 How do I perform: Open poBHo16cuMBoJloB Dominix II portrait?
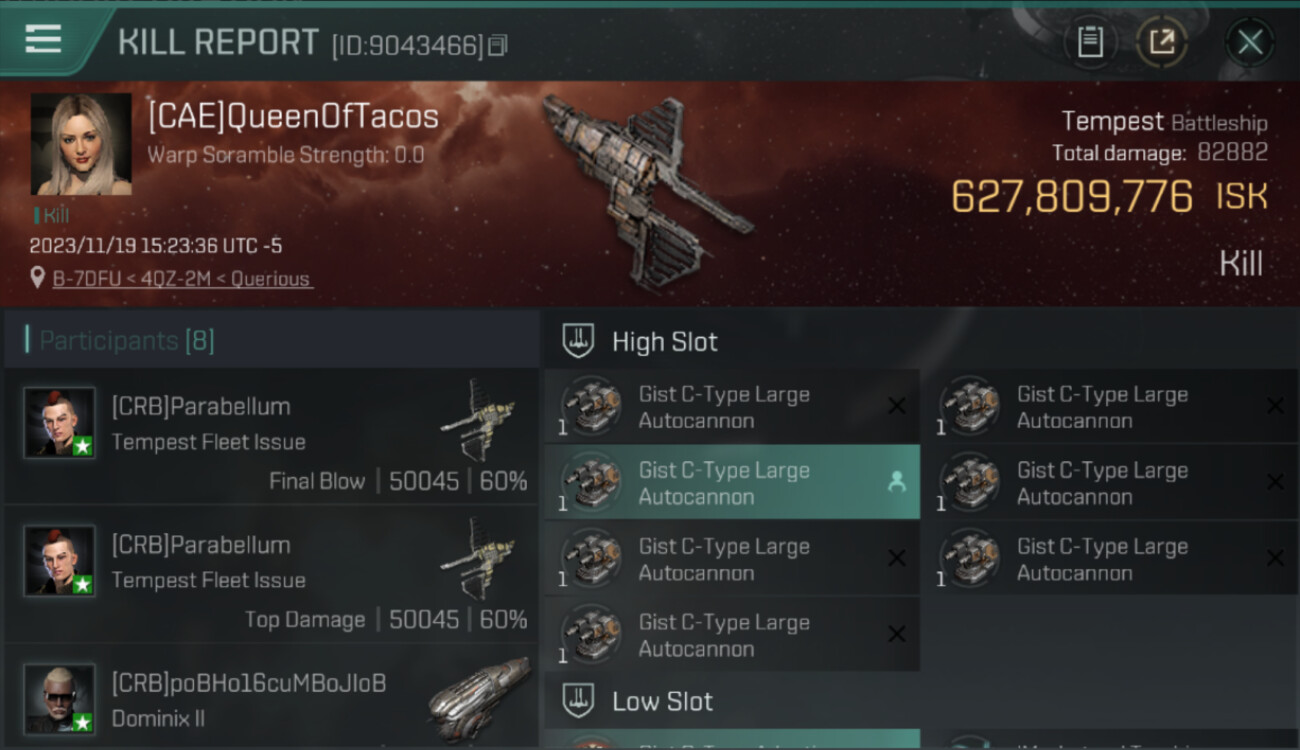click(60, 698)
